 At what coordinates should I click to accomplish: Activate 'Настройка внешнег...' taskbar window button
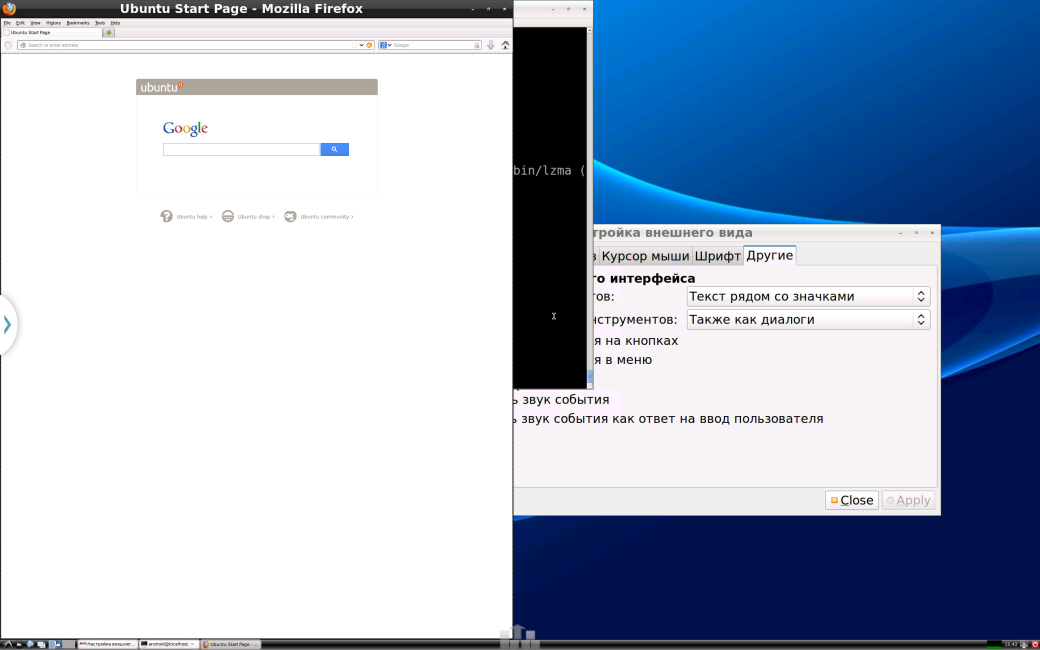[x=107, y=644]
